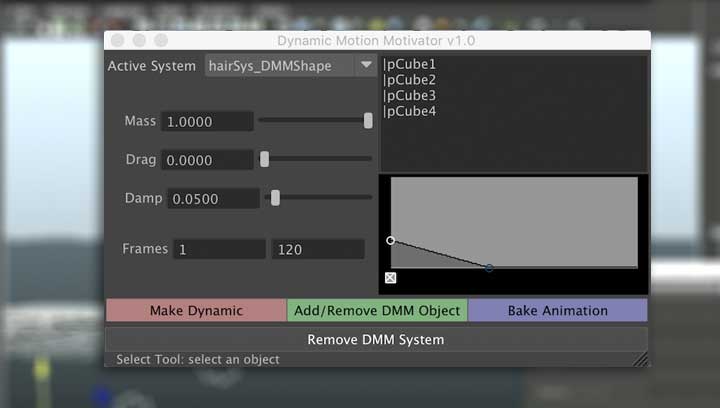Click the Drag value input field
The height and width of the screenshot is (408, 720).
coord(207,160)
